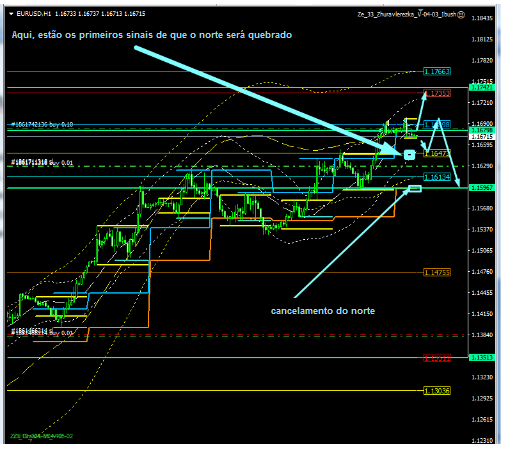Click the 1.17663 teal level price tag
This screenshot has height=451, width=513.
tap(437, 71)
